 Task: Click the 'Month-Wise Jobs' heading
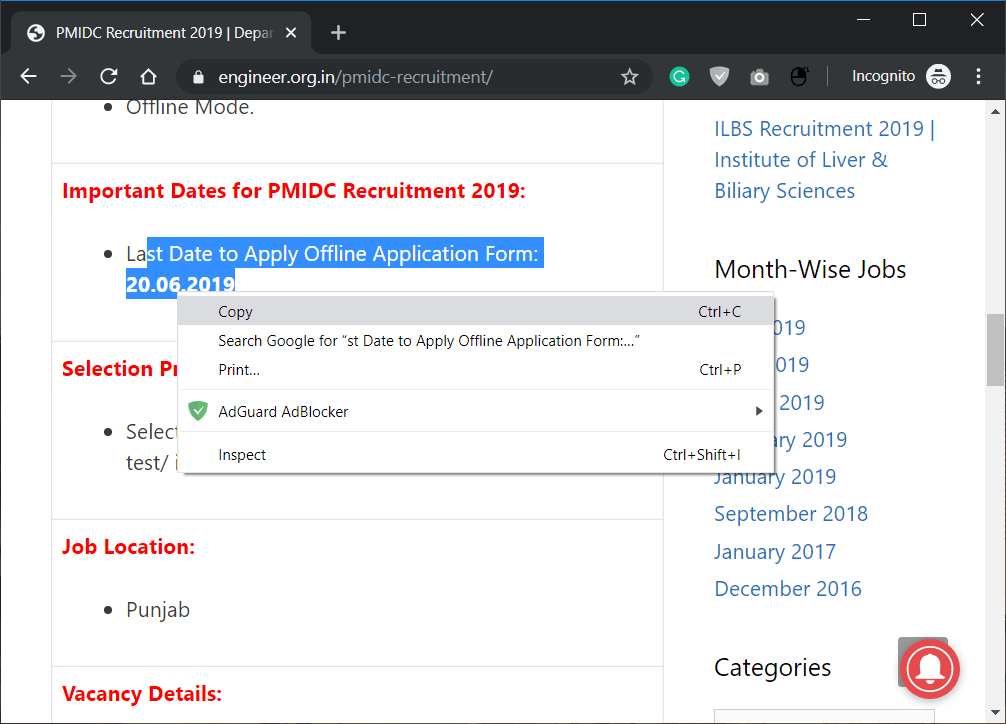(810, 270)
